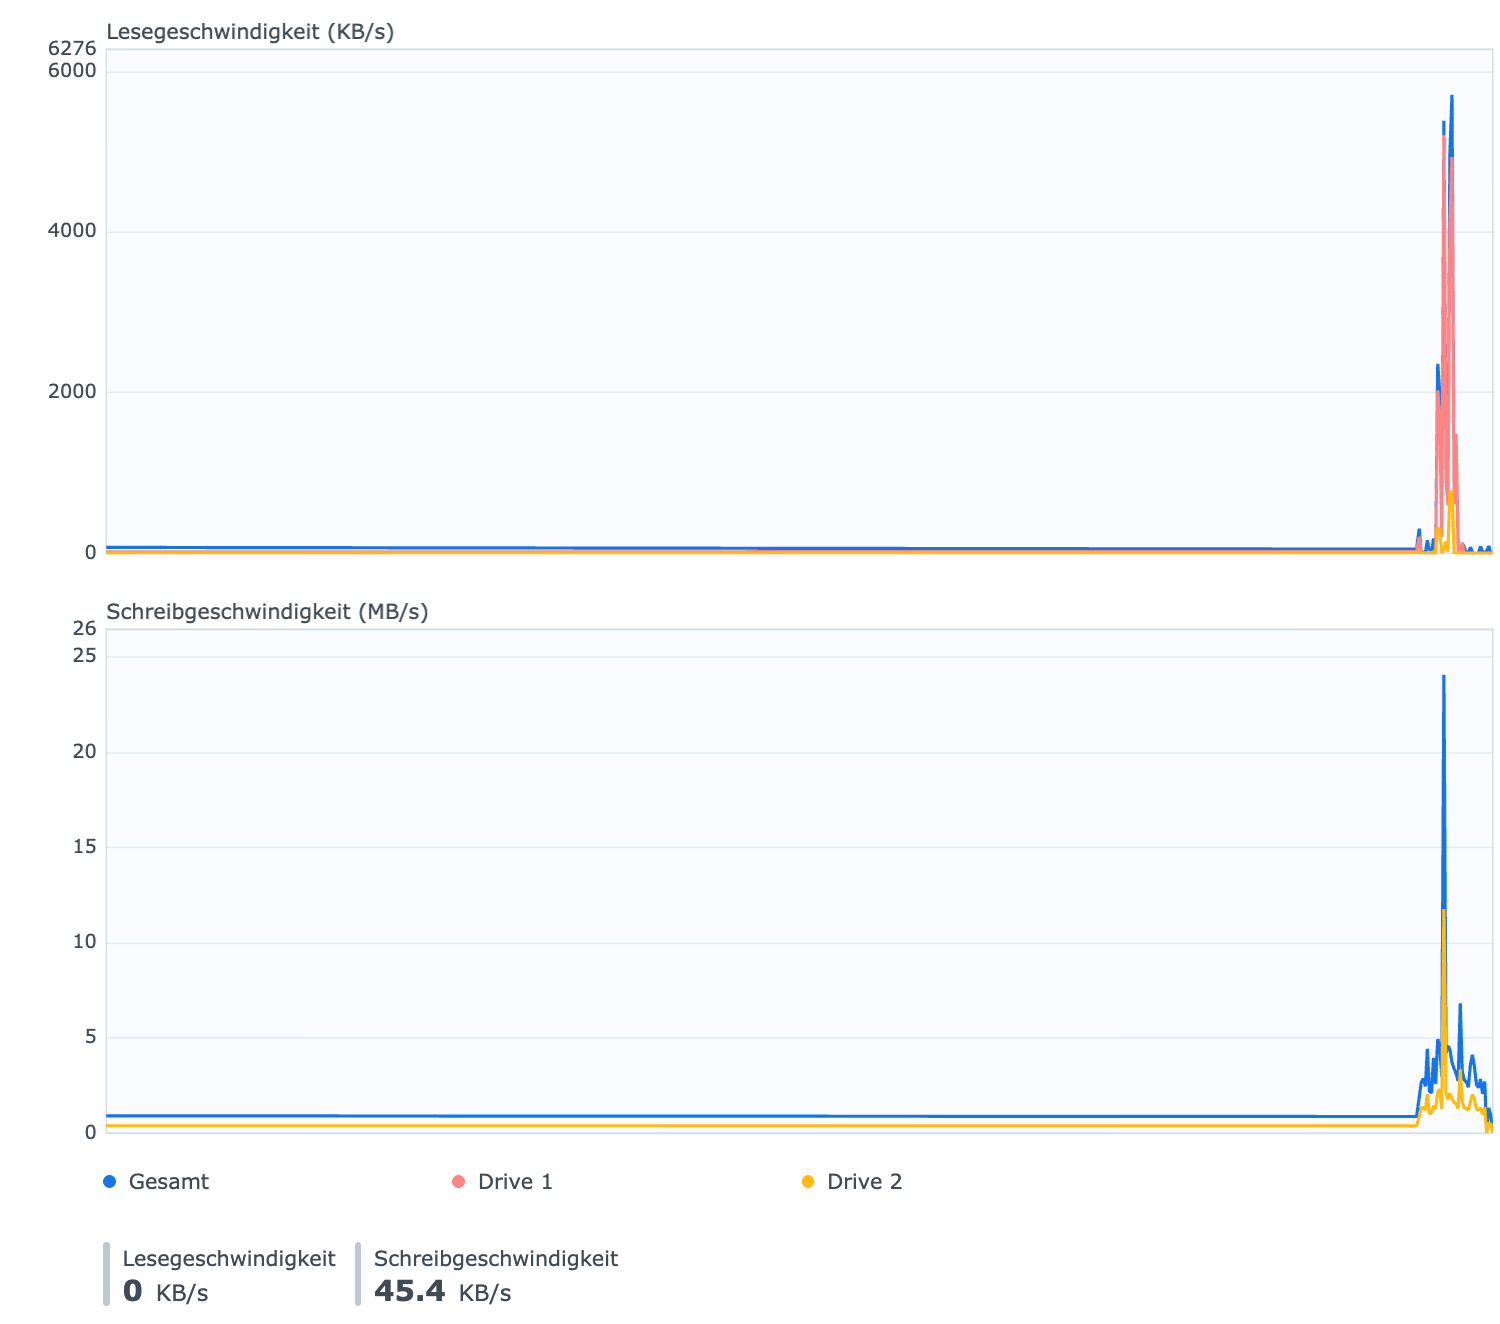
Task: Click the read speed peak in upper chart
Action: pos(1451,96)
